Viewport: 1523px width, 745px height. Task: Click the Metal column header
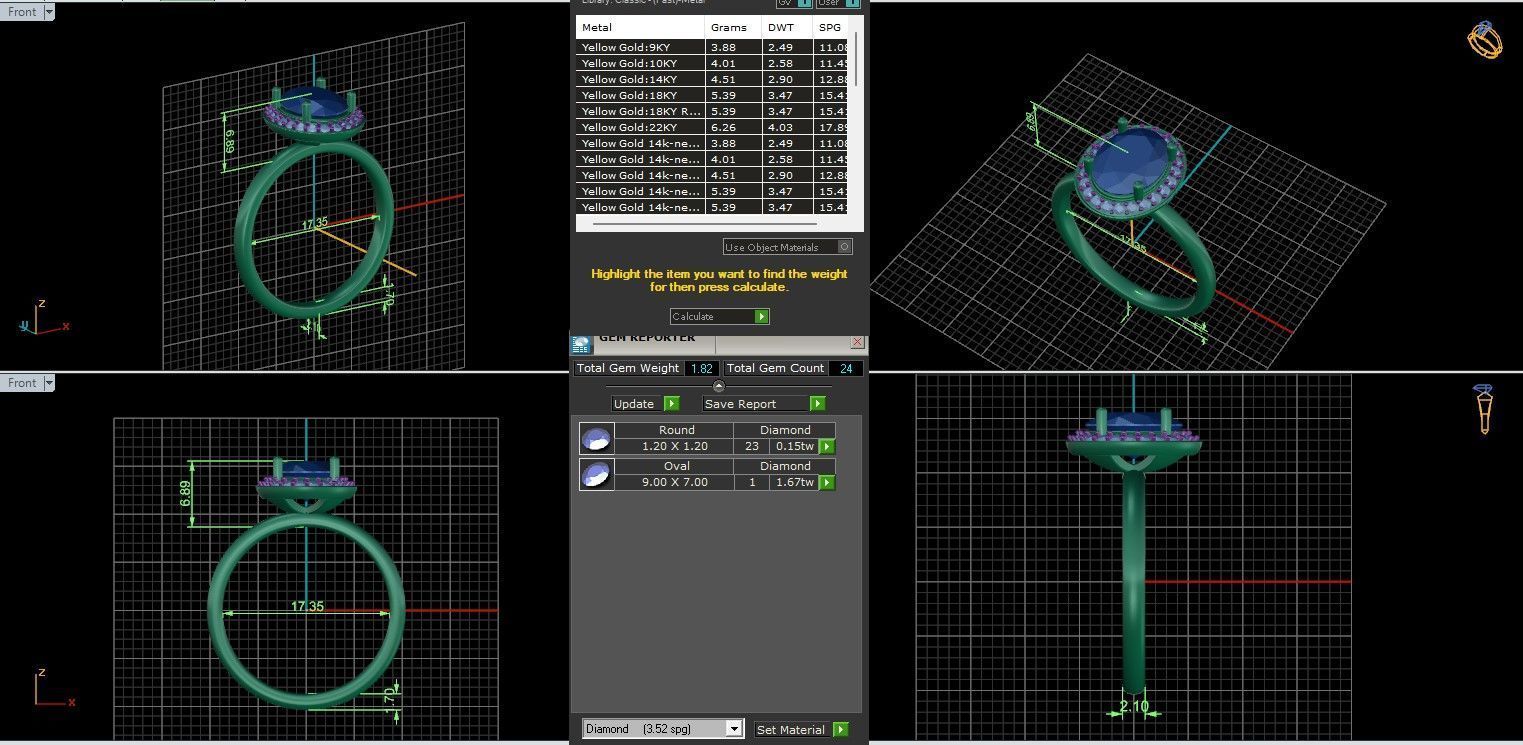(640, 27)
